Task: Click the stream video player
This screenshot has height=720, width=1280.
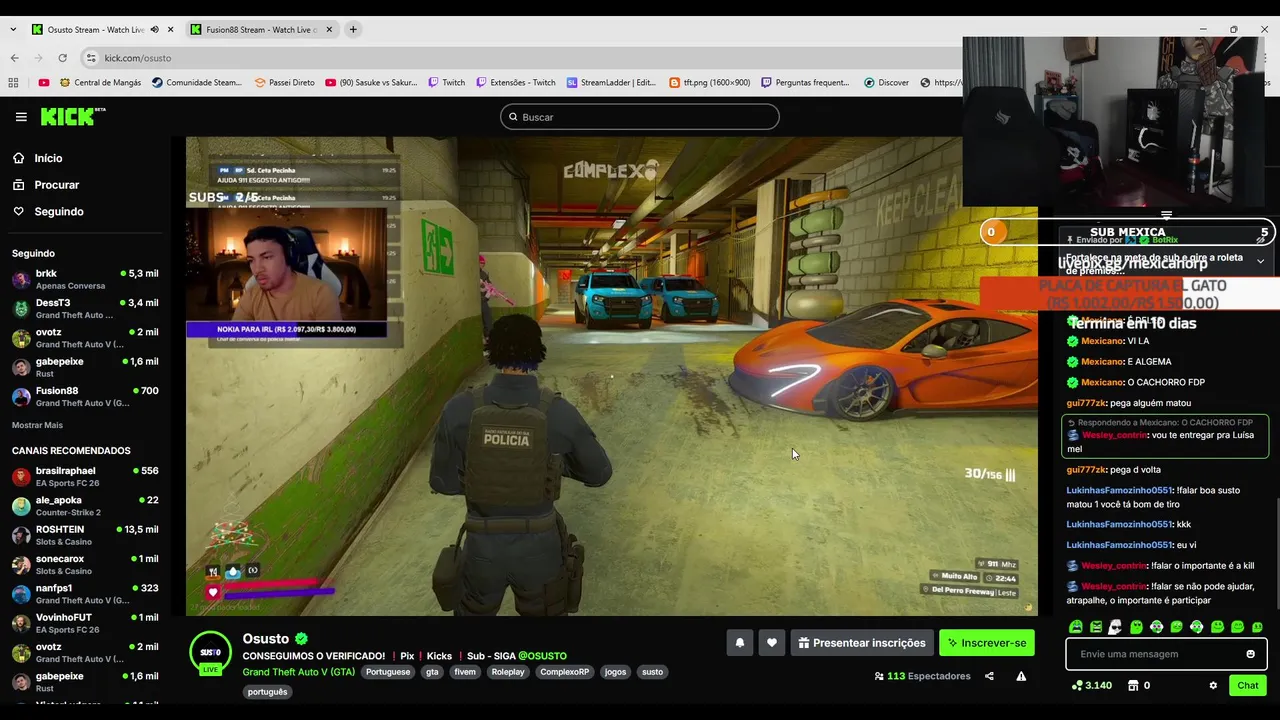Action: tap(611, 375)
